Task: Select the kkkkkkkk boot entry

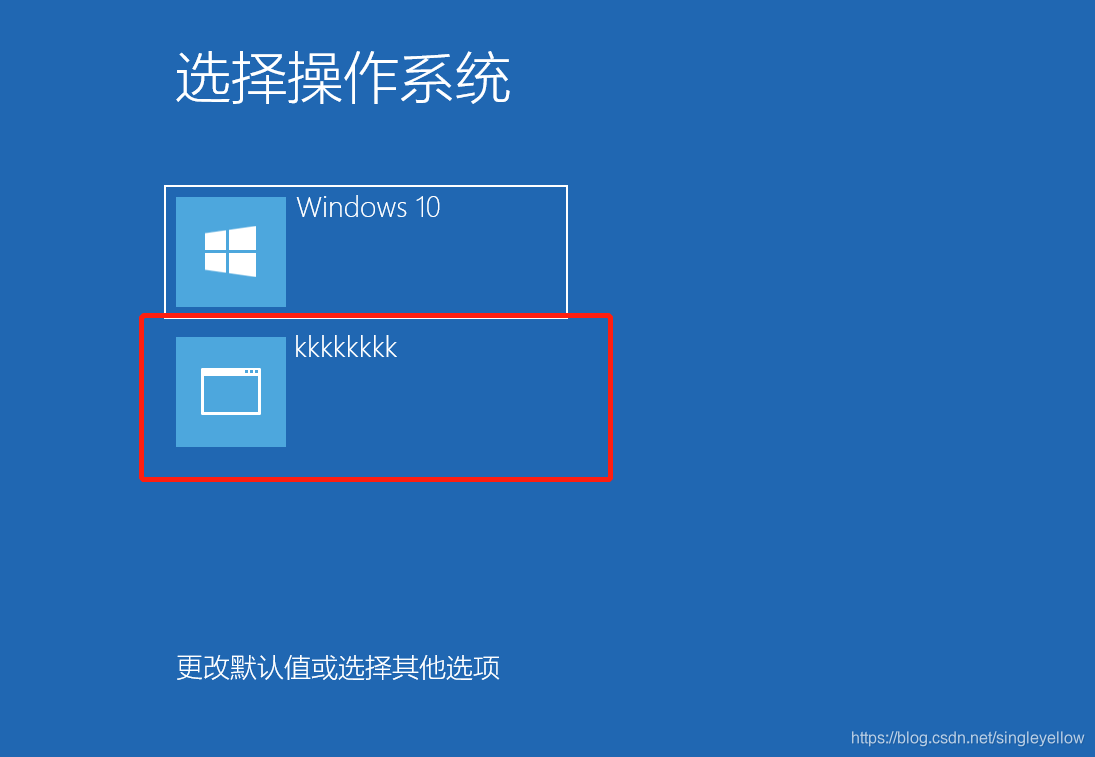Action: pyautogui.click(x=376, y=397)
